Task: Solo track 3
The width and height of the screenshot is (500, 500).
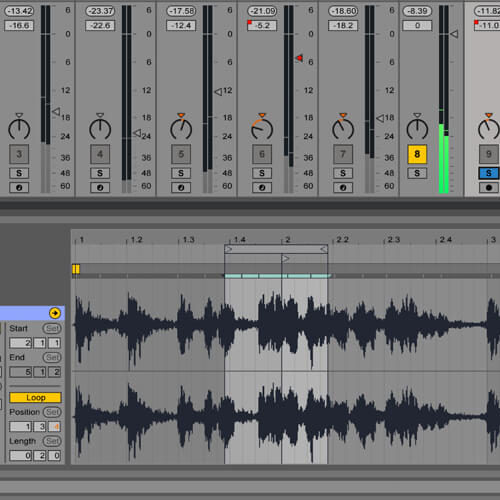Action: pos(19,173)
